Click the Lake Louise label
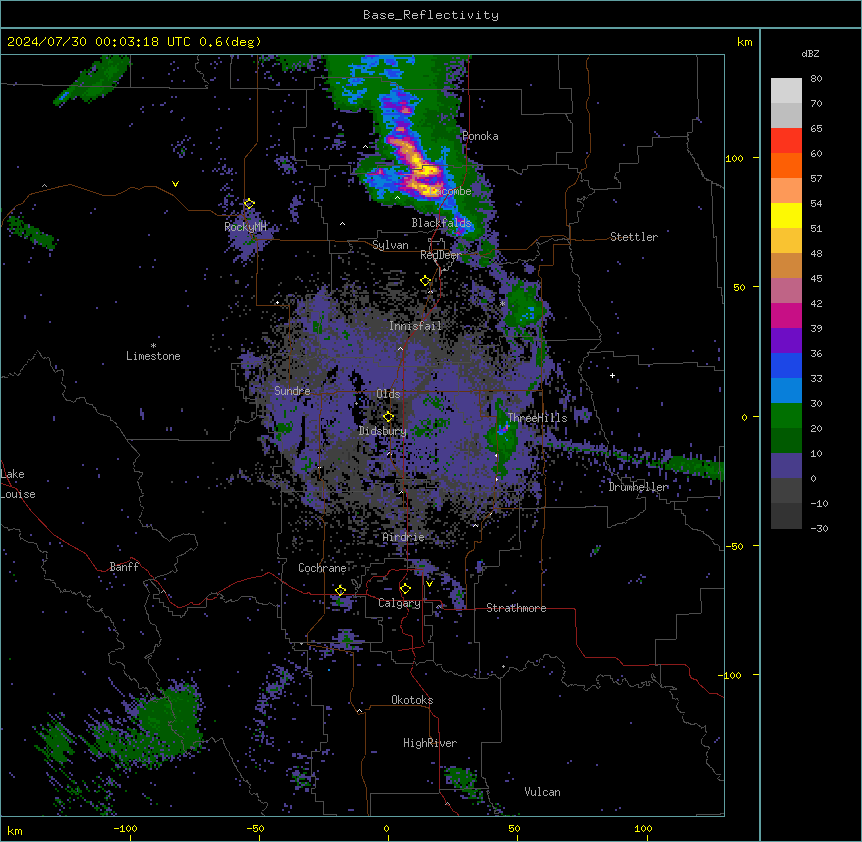 18,484
